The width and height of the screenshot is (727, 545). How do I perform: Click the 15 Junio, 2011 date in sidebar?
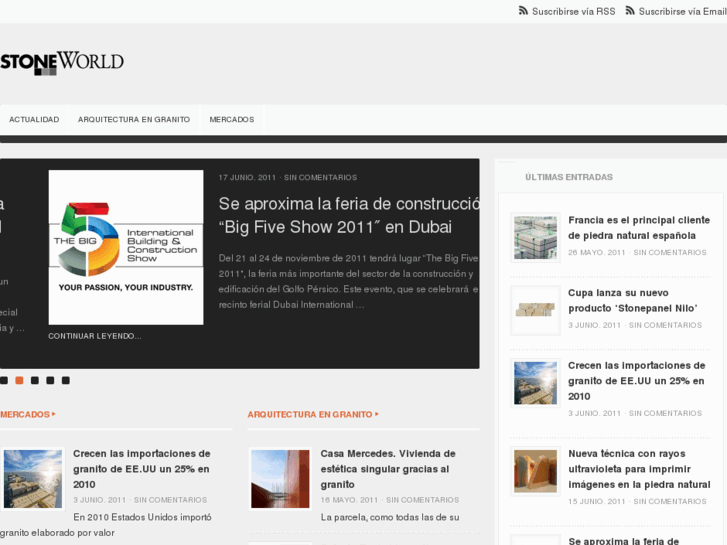pyautogui.click(x=597, y=501)
